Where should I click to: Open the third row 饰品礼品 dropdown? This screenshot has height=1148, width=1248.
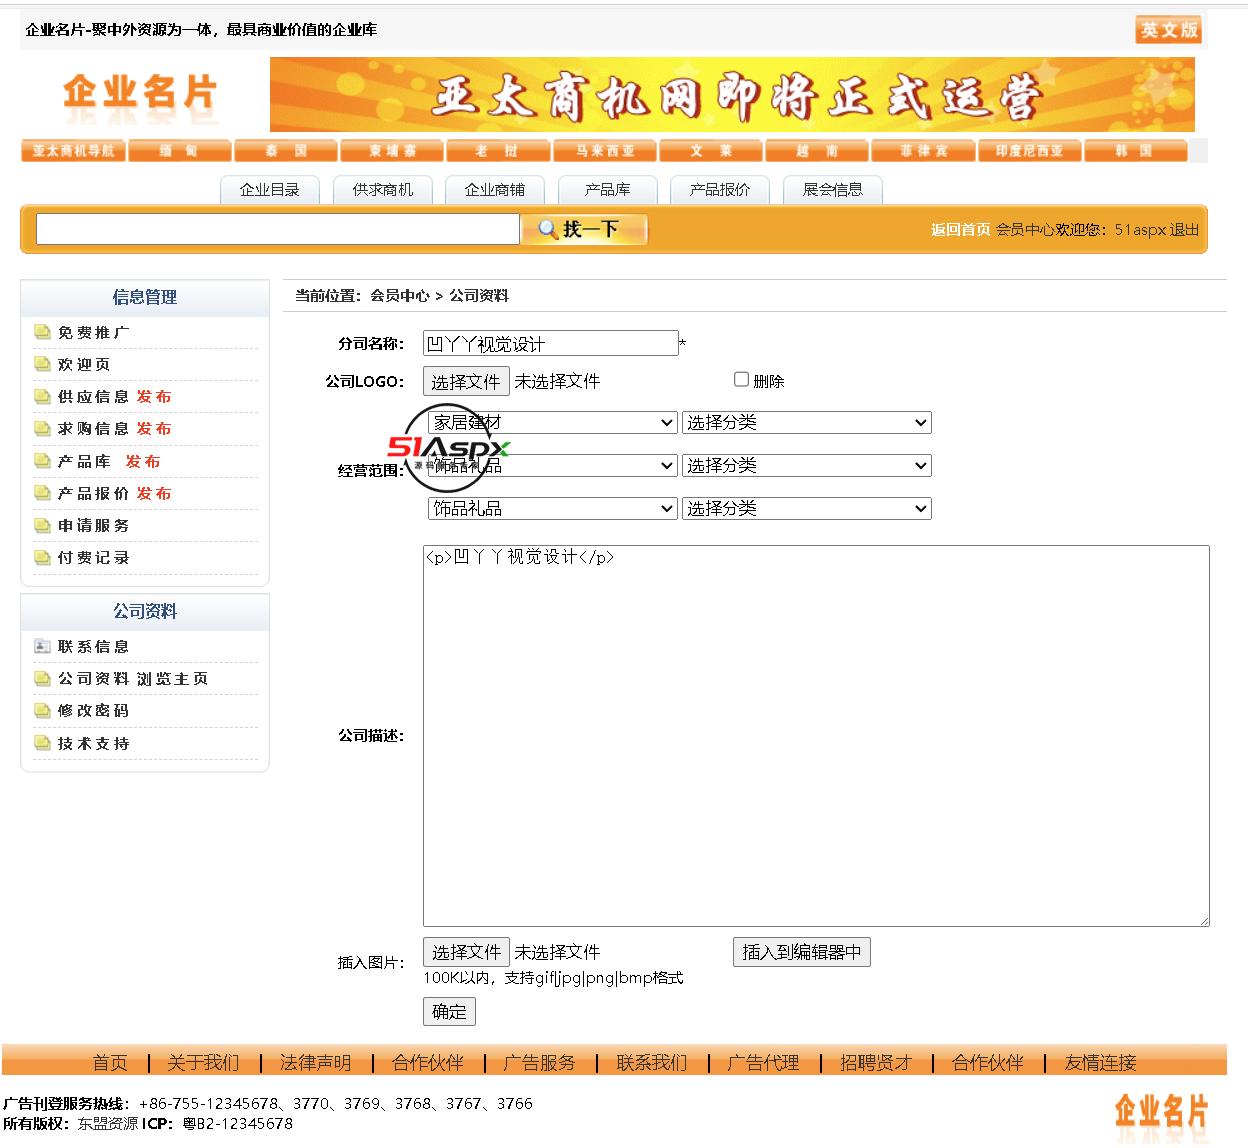coord(553,508)
